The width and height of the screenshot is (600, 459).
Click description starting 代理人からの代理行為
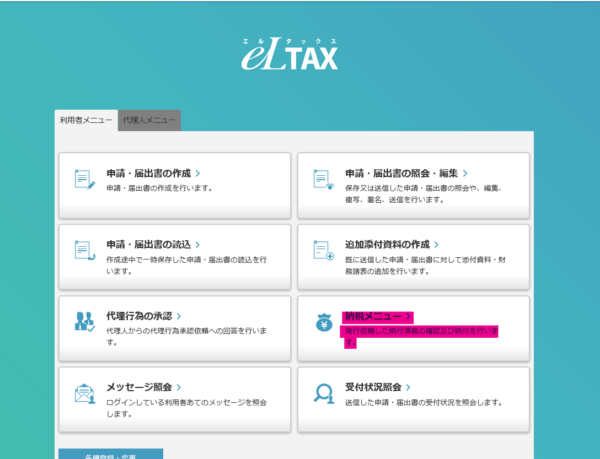pos(186,337)
